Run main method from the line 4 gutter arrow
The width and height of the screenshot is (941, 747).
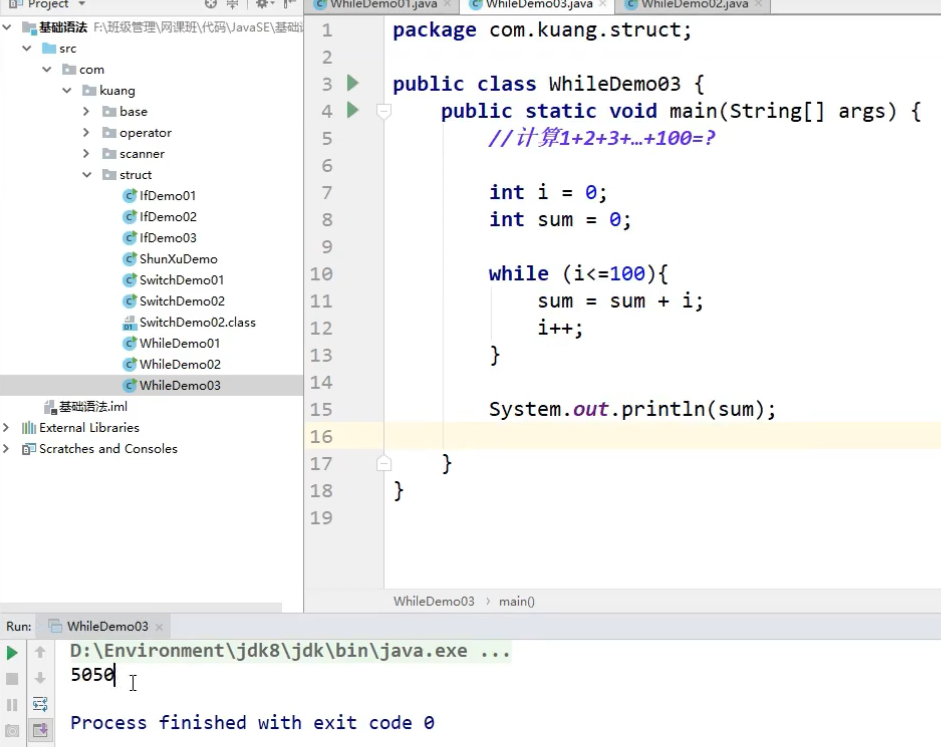click(353, 110)
